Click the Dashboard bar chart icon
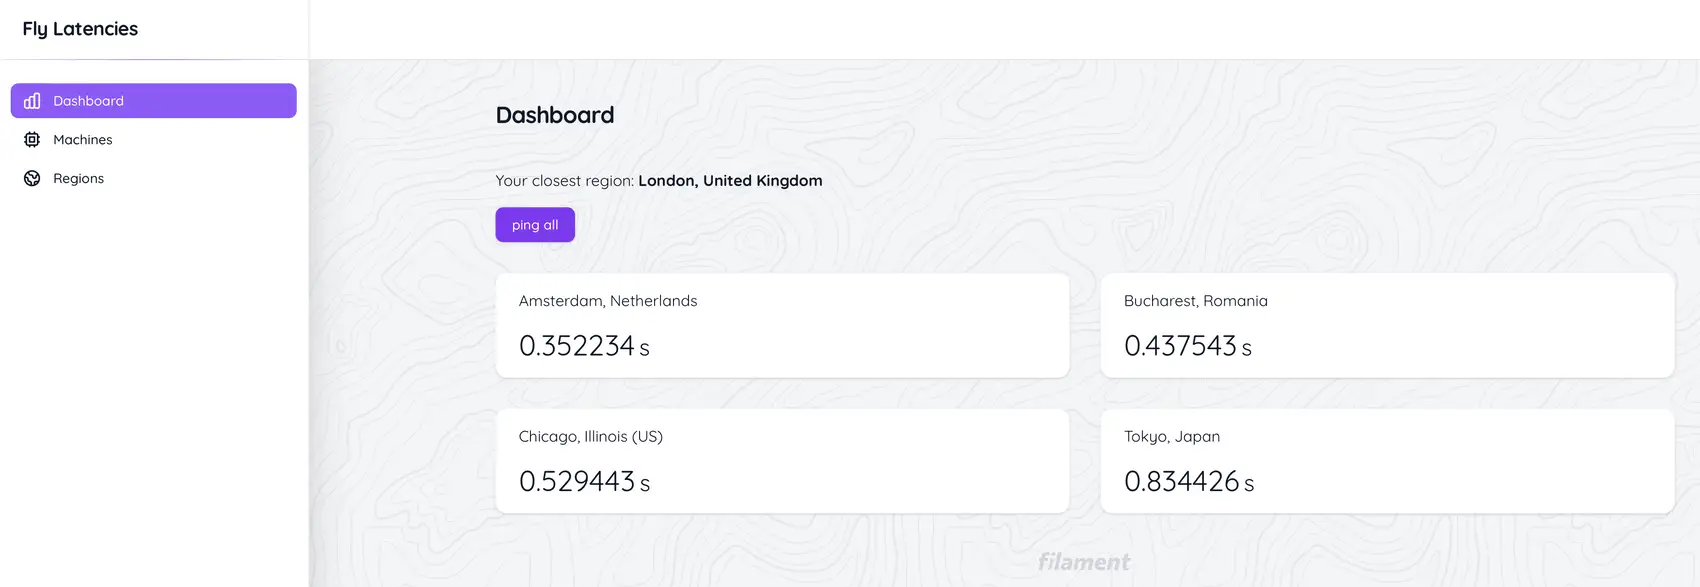Image resolution: width=1700 pixels, height=587 pixels. click(32, 101)
